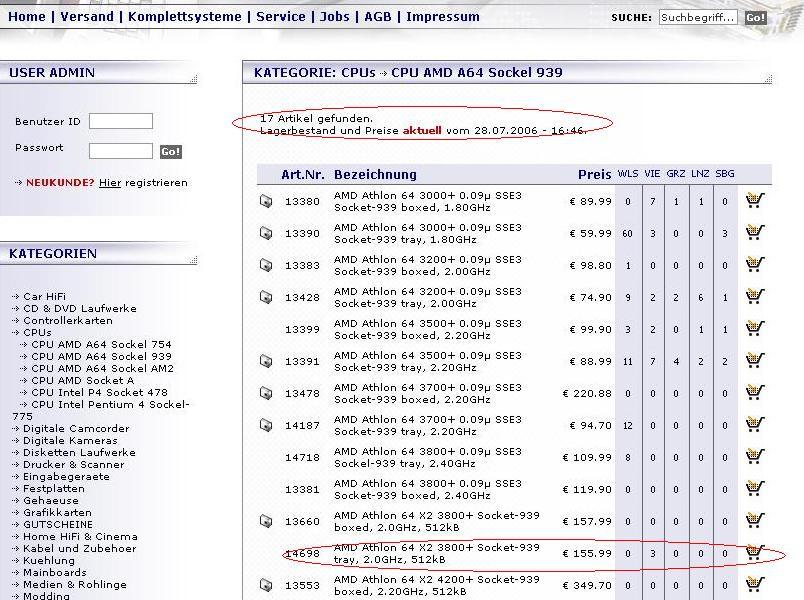The image size is (804, 600).
Task: Add article 13391 to shopping cart
Action: [755, 360]
